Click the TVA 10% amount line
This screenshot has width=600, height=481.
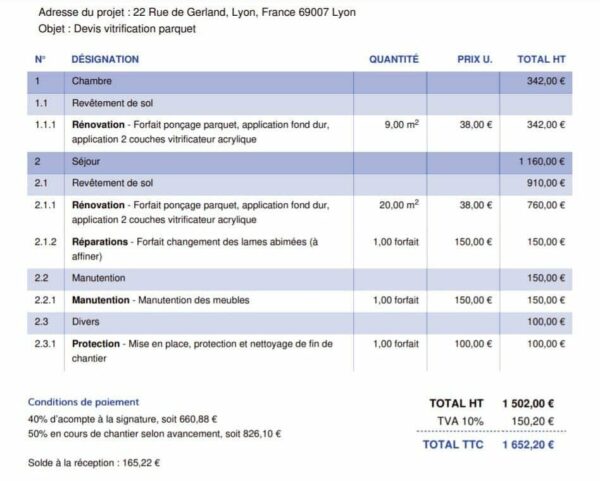495,421
